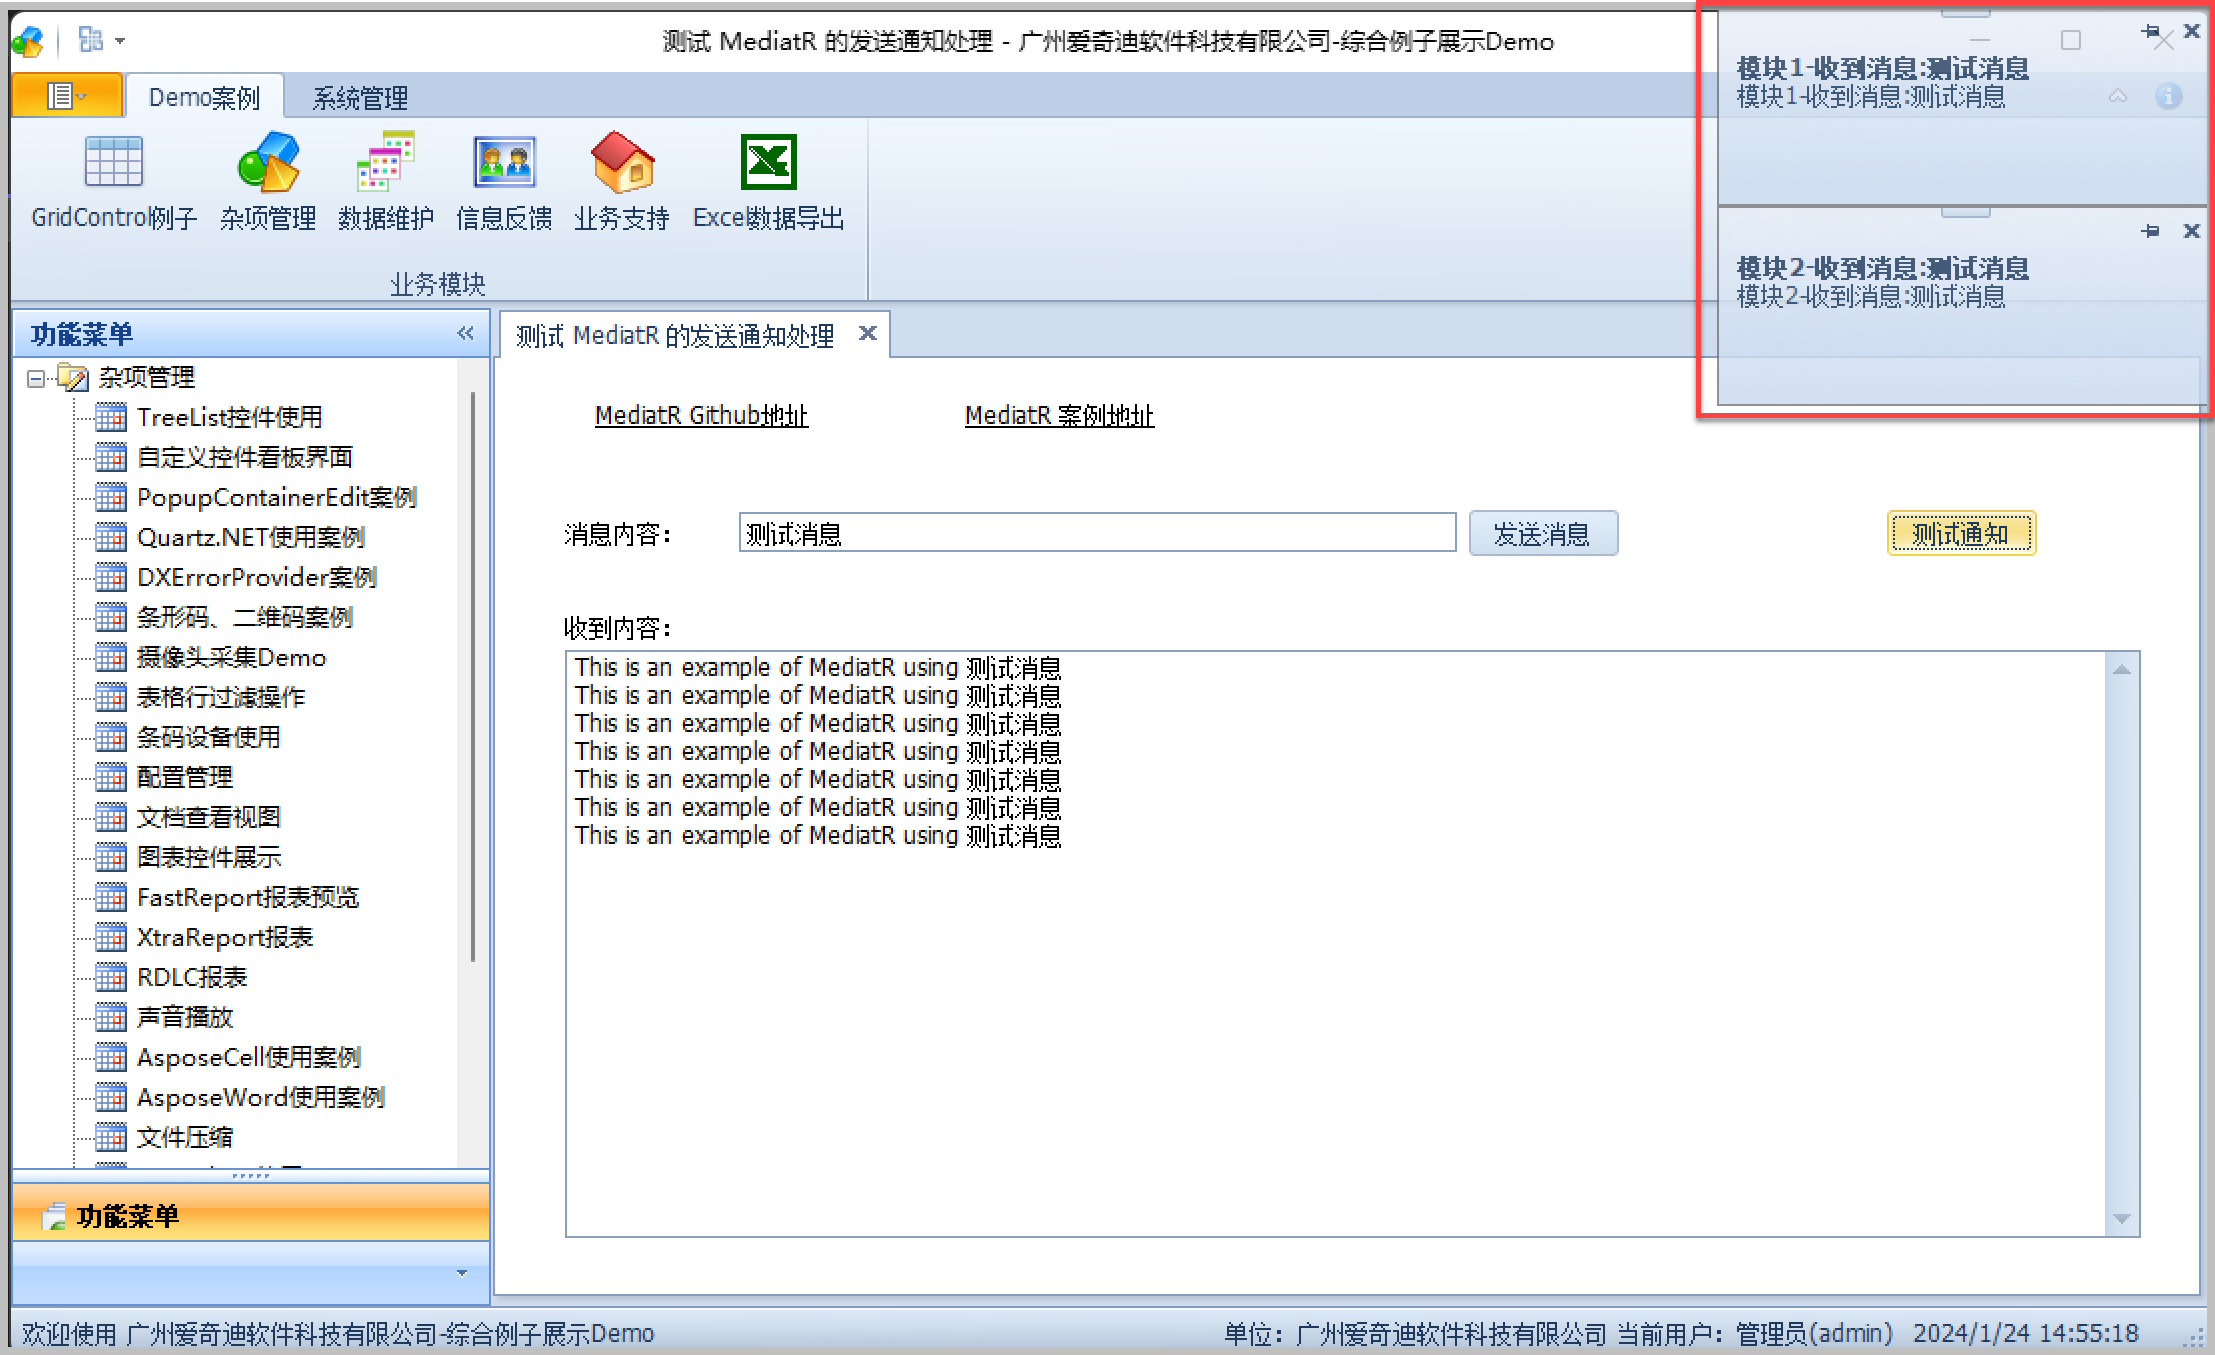Viewport: 2215px width, 1355px height.
Task: Click the Excel数据导出 icon
Action: point(768,163)
